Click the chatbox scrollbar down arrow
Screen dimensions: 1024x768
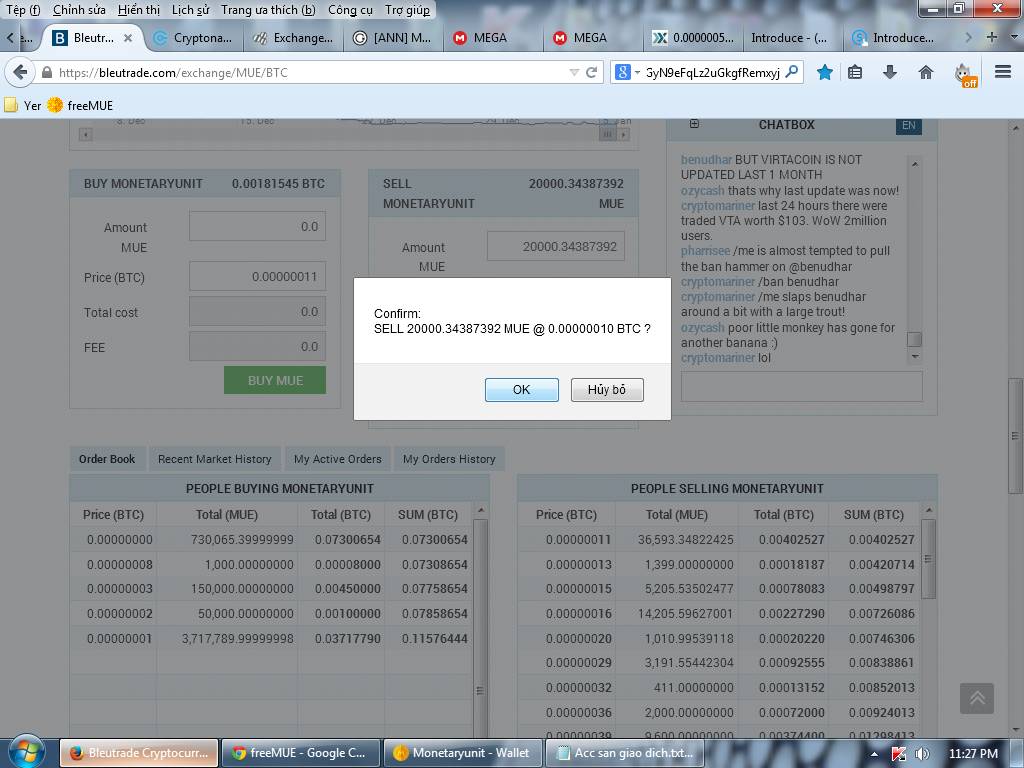coord(915,357)
